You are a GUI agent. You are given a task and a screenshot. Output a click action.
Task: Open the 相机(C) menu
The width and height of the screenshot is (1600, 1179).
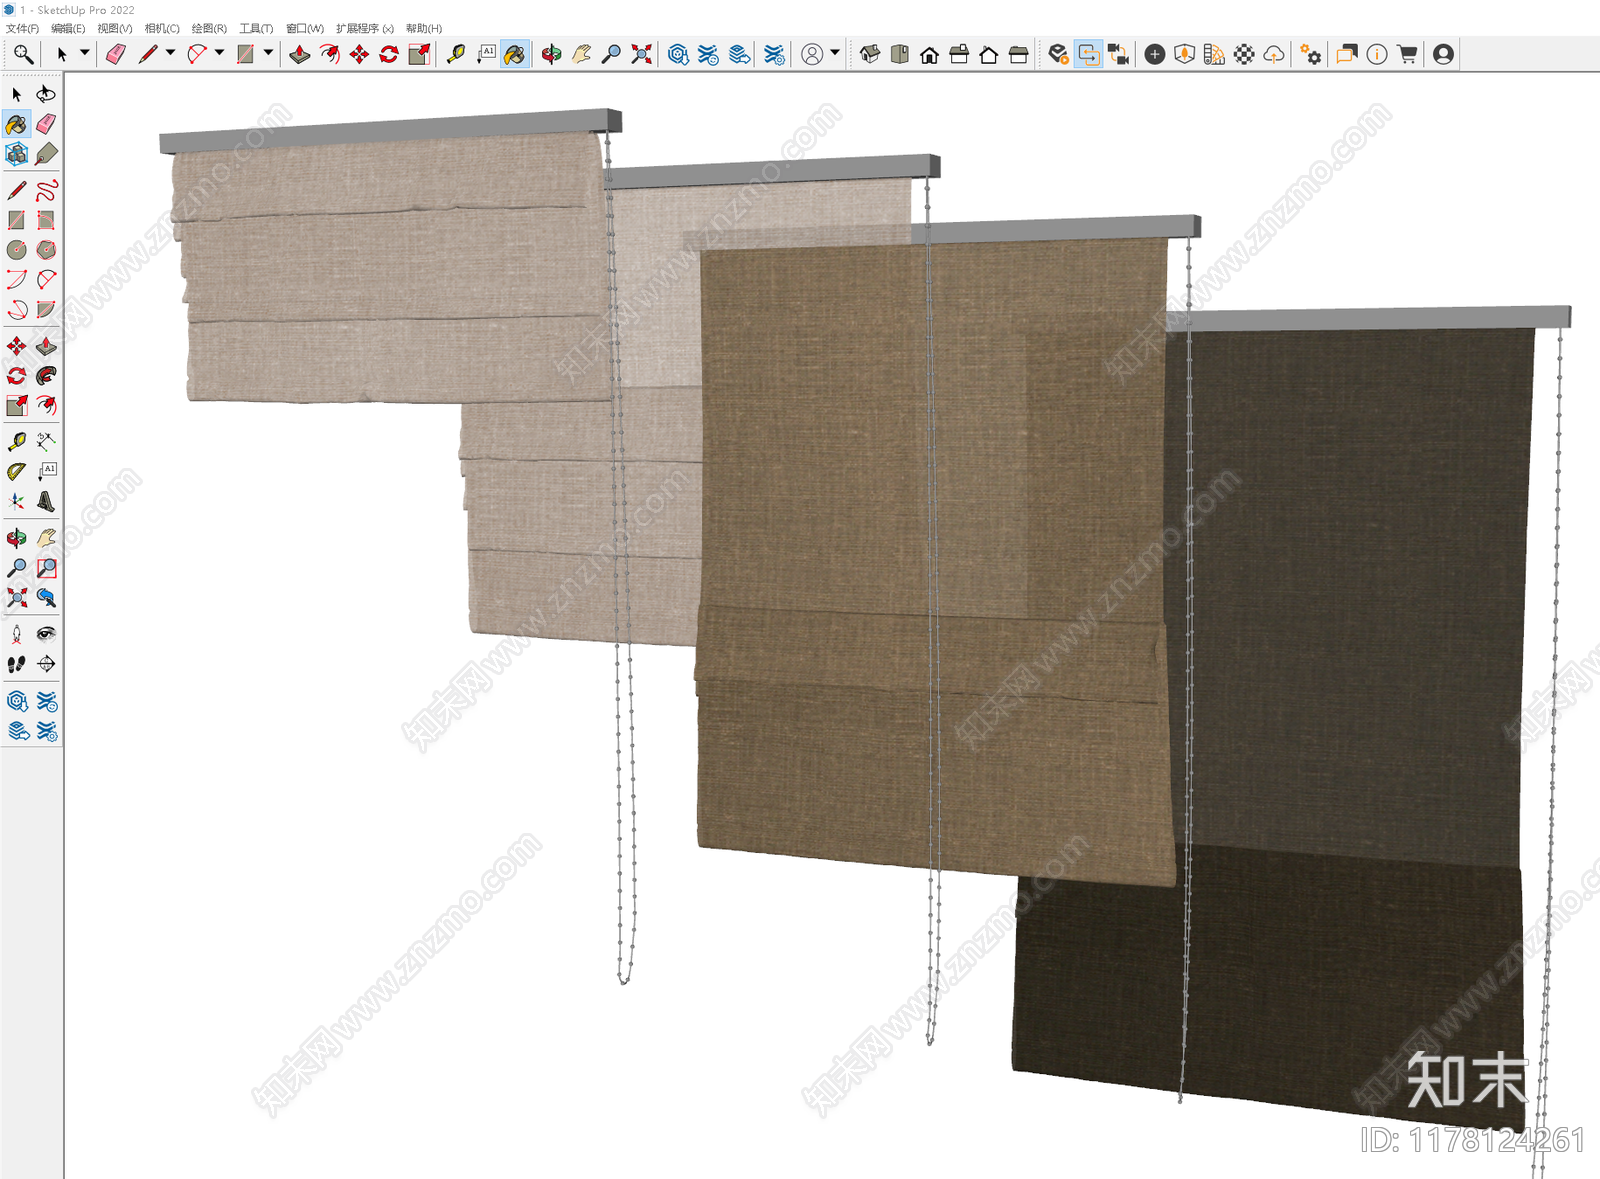tap(162, 29)
